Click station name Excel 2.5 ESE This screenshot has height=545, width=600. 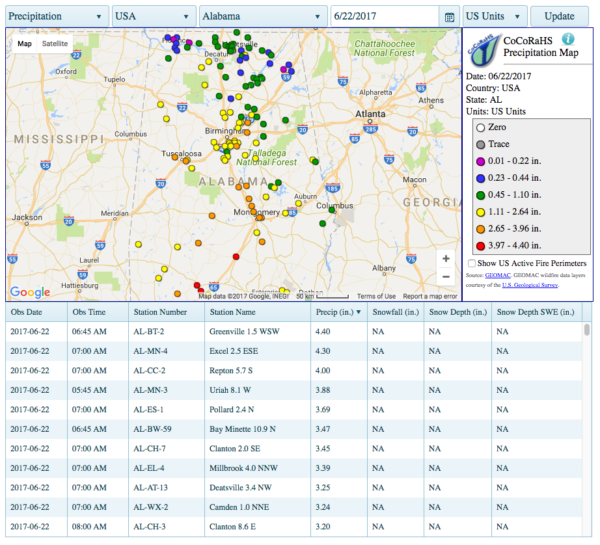pos(233,351)
